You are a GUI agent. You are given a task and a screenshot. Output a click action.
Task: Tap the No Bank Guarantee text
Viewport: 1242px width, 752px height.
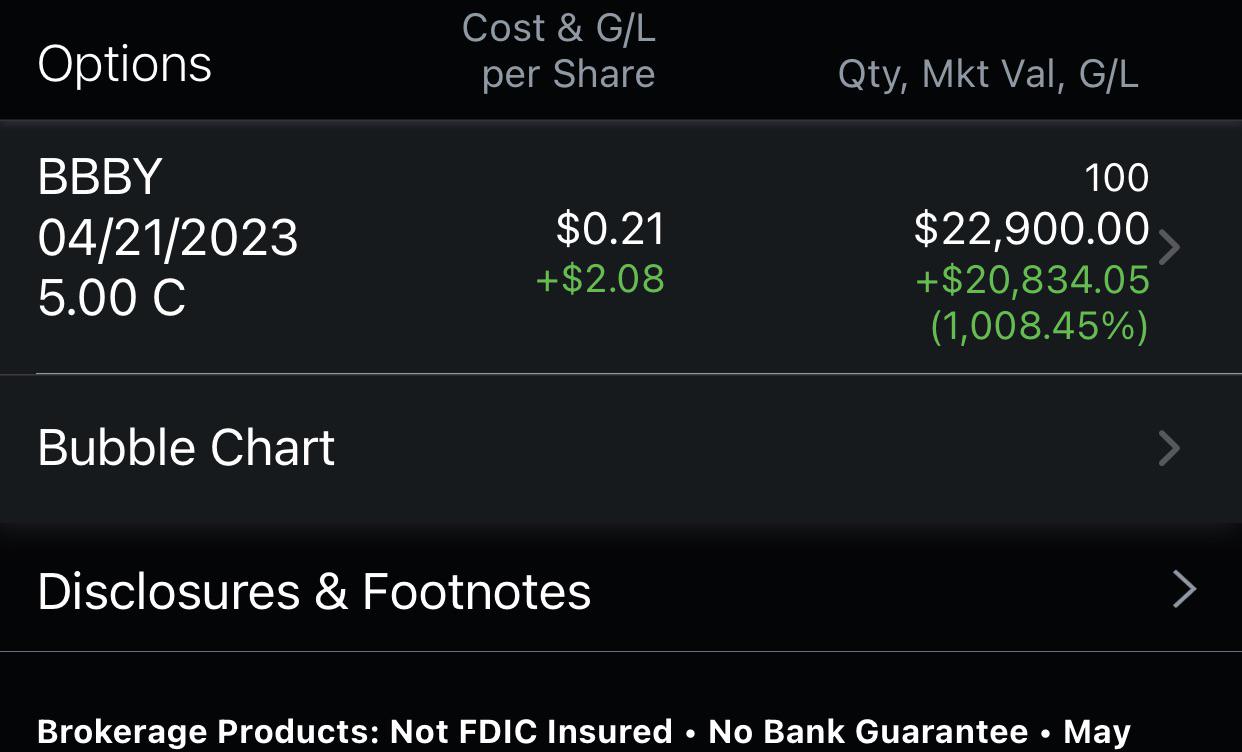point(868,732)
